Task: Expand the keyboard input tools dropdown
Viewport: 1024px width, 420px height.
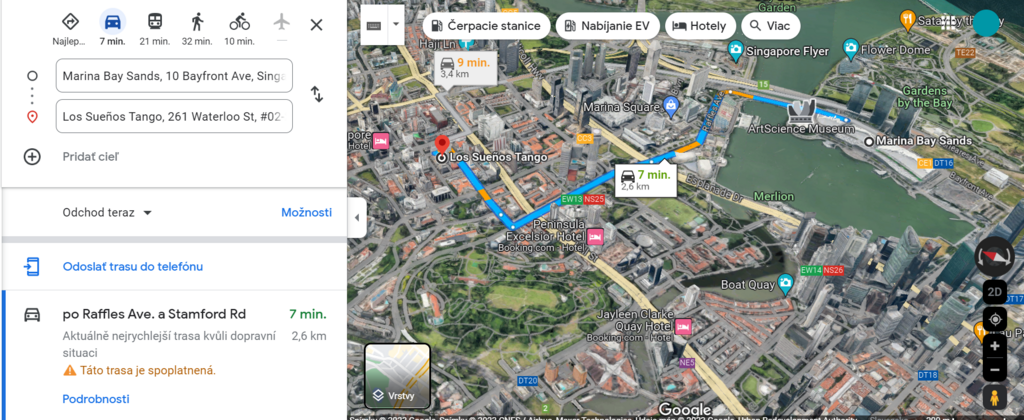Action: pyautogui.click(x=396, y=24)
